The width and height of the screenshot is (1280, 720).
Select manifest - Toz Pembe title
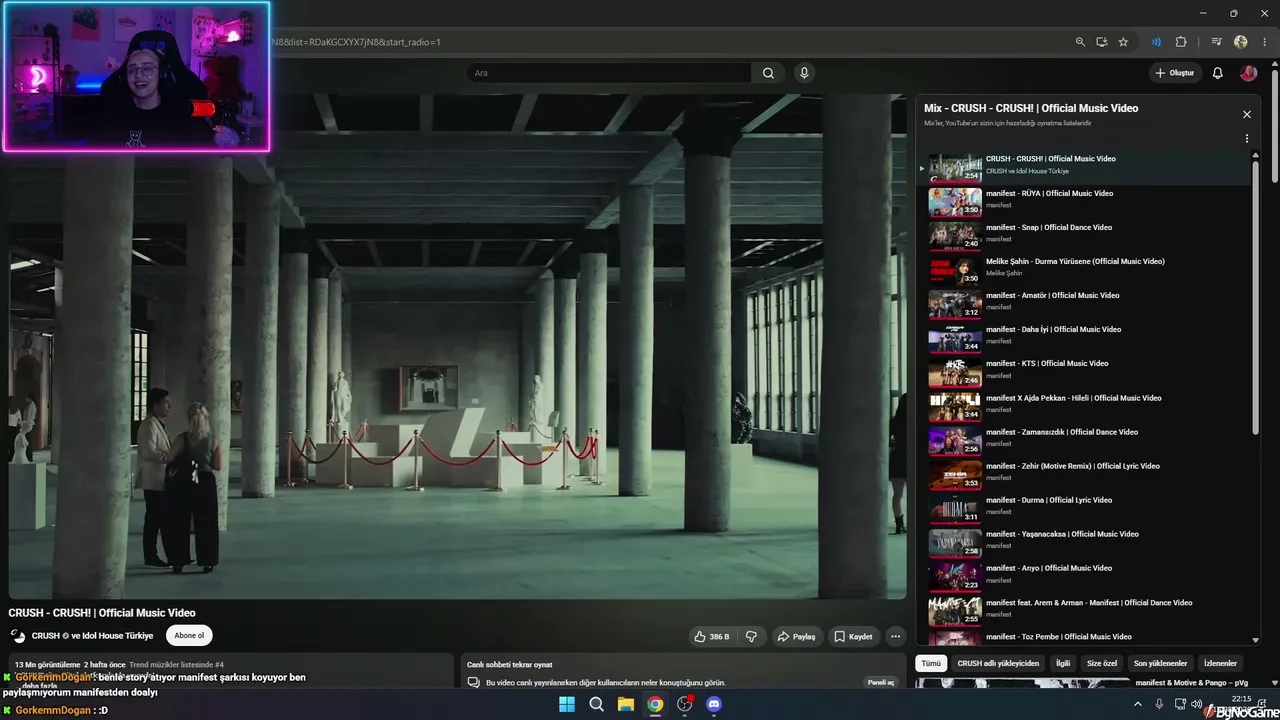(1059, 637)
